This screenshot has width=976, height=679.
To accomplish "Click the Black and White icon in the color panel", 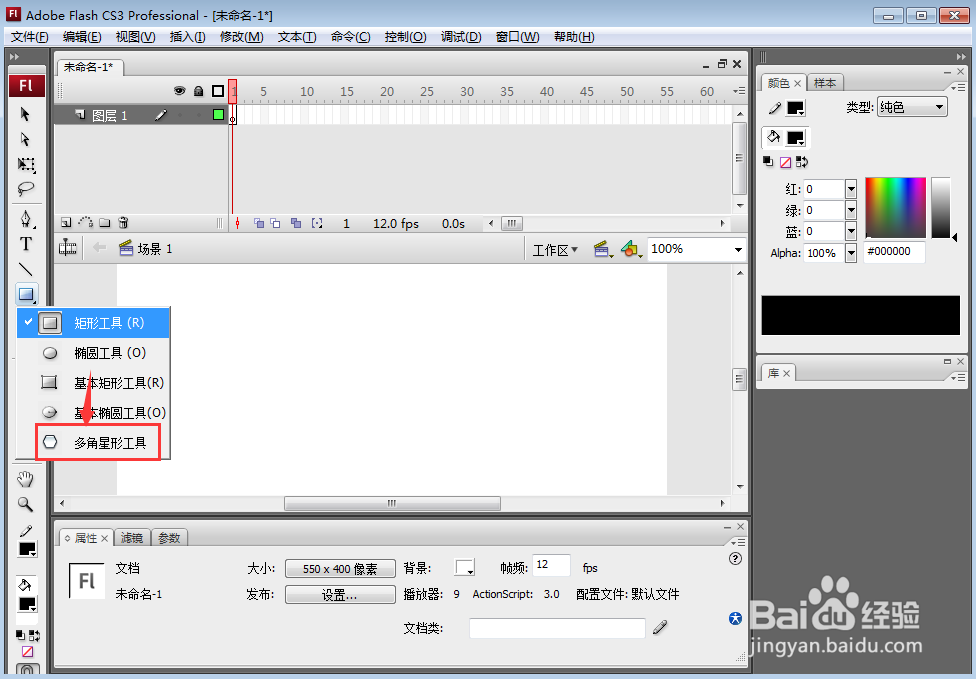I will [768, 162].
